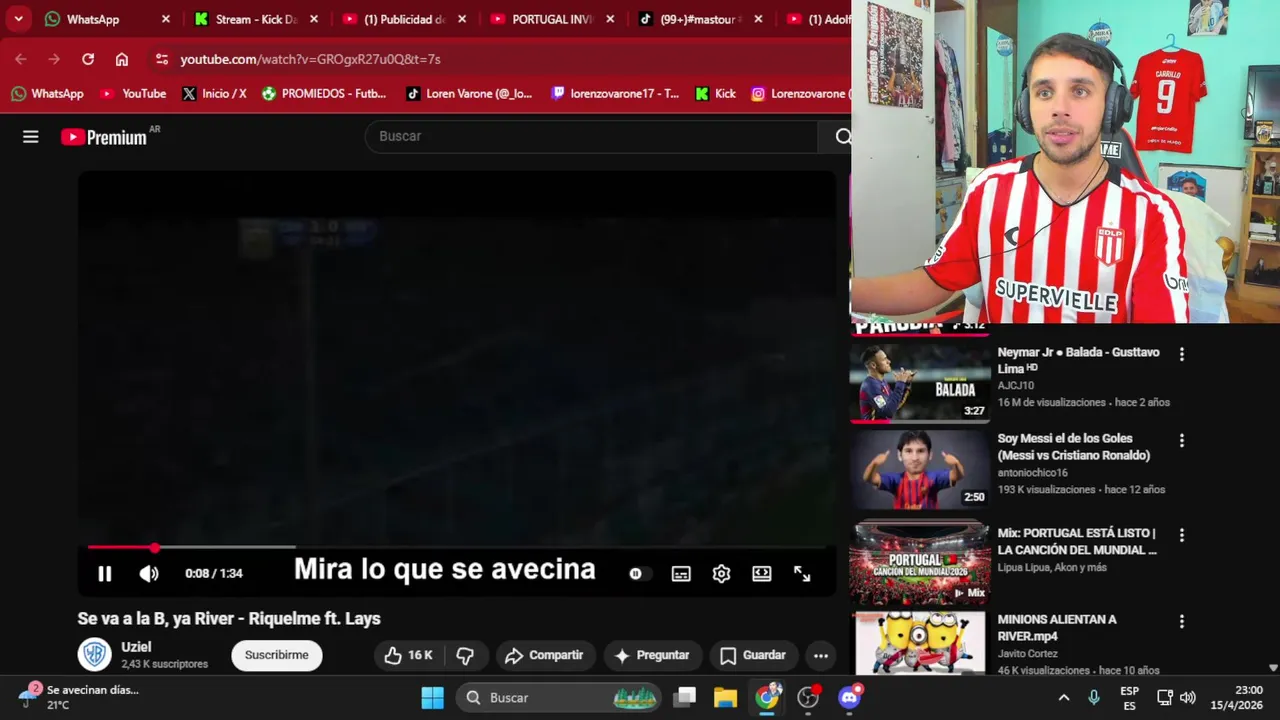Switch to the (1) Adolf tab
The height and width of the screenshot is (720, 1280).
816,19
